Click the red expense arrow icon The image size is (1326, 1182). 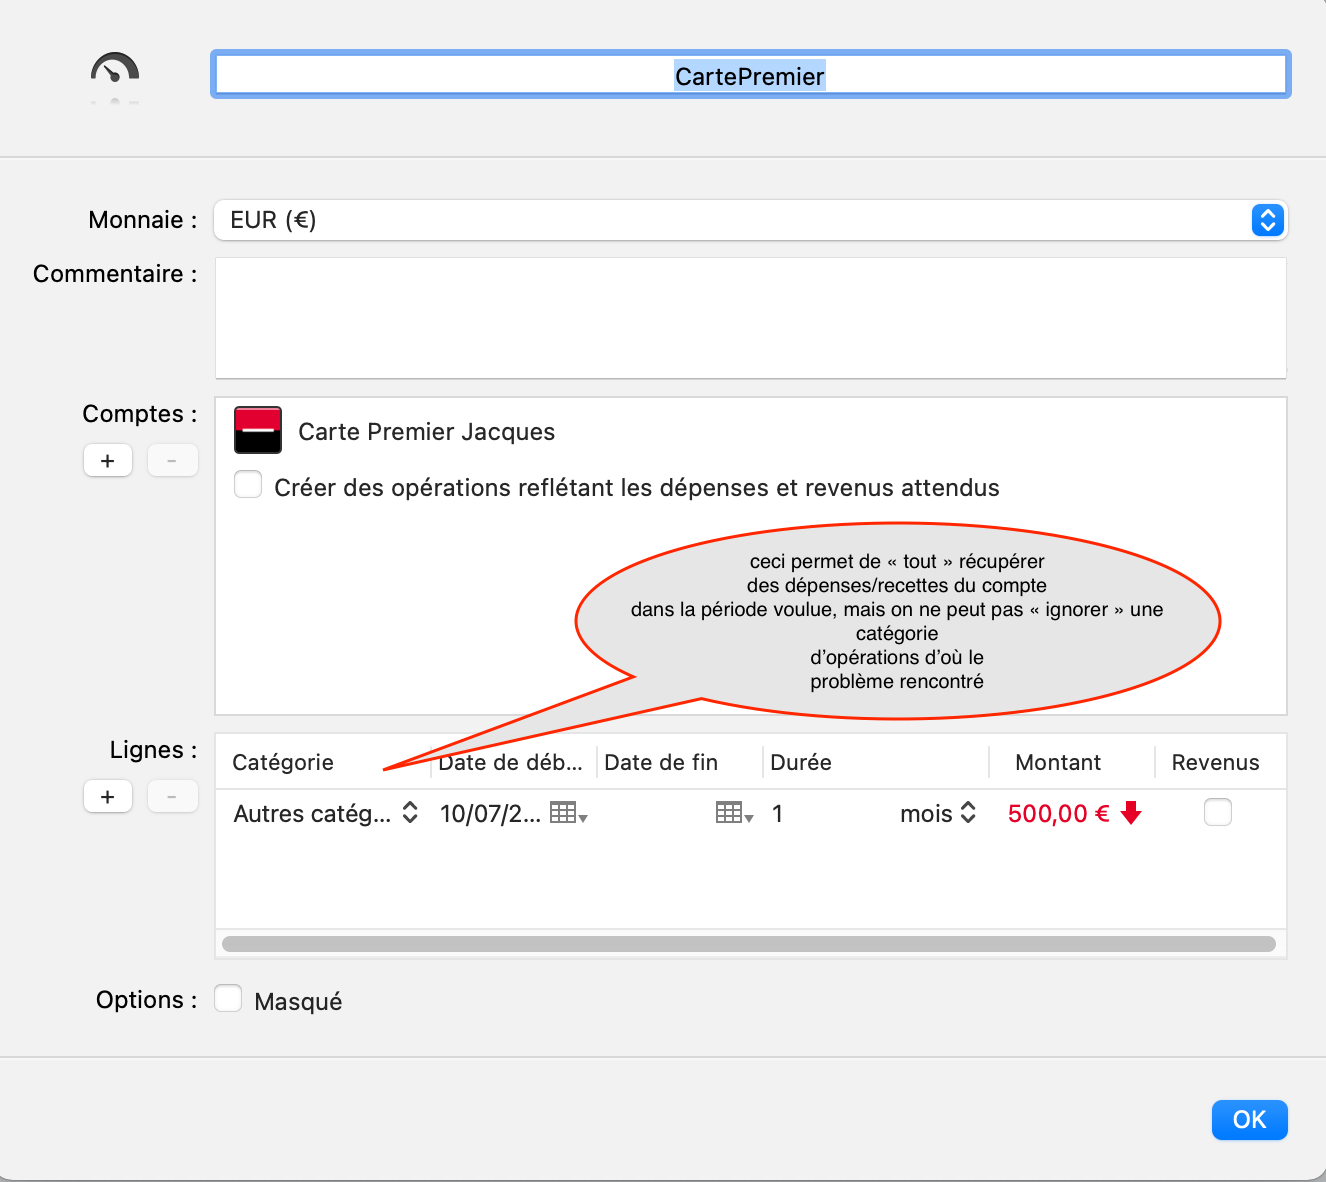coord(1131,813)
